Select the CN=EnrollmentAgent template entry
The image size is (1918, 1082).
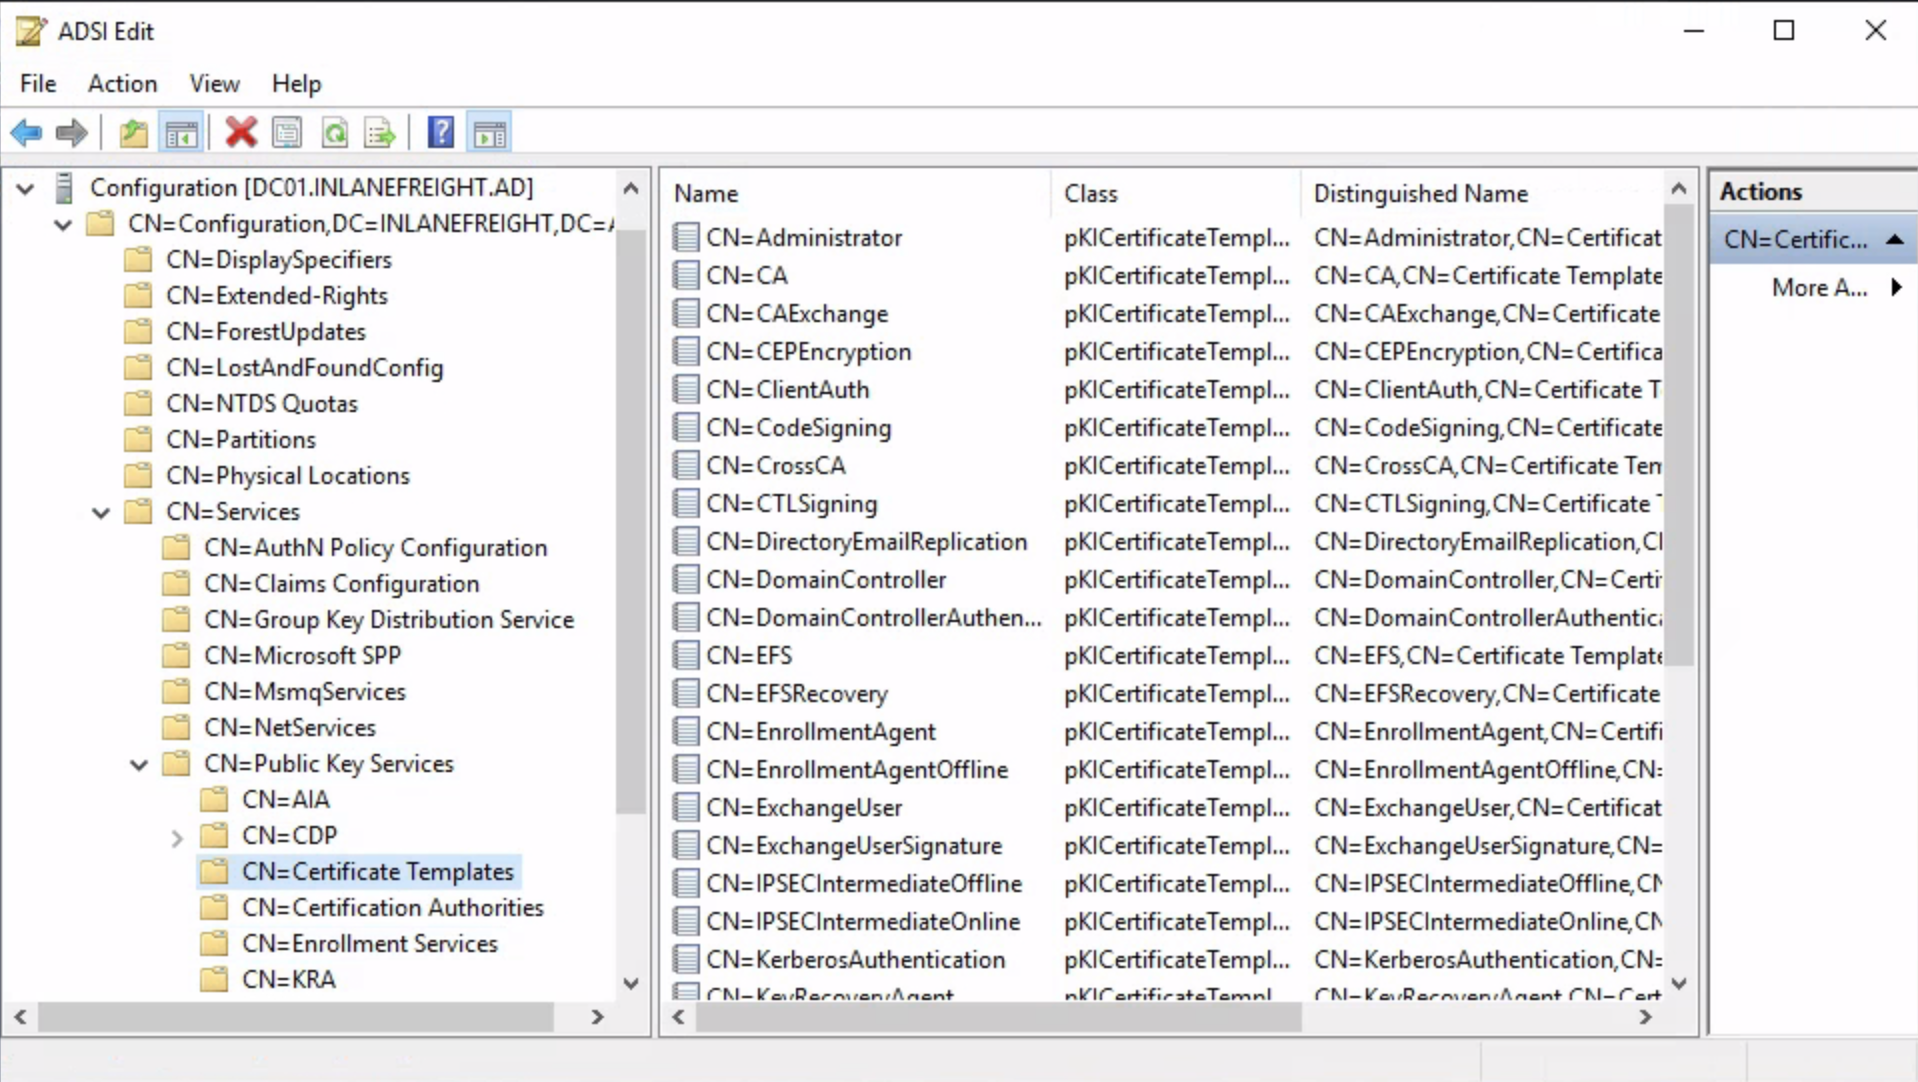point(820,732)
